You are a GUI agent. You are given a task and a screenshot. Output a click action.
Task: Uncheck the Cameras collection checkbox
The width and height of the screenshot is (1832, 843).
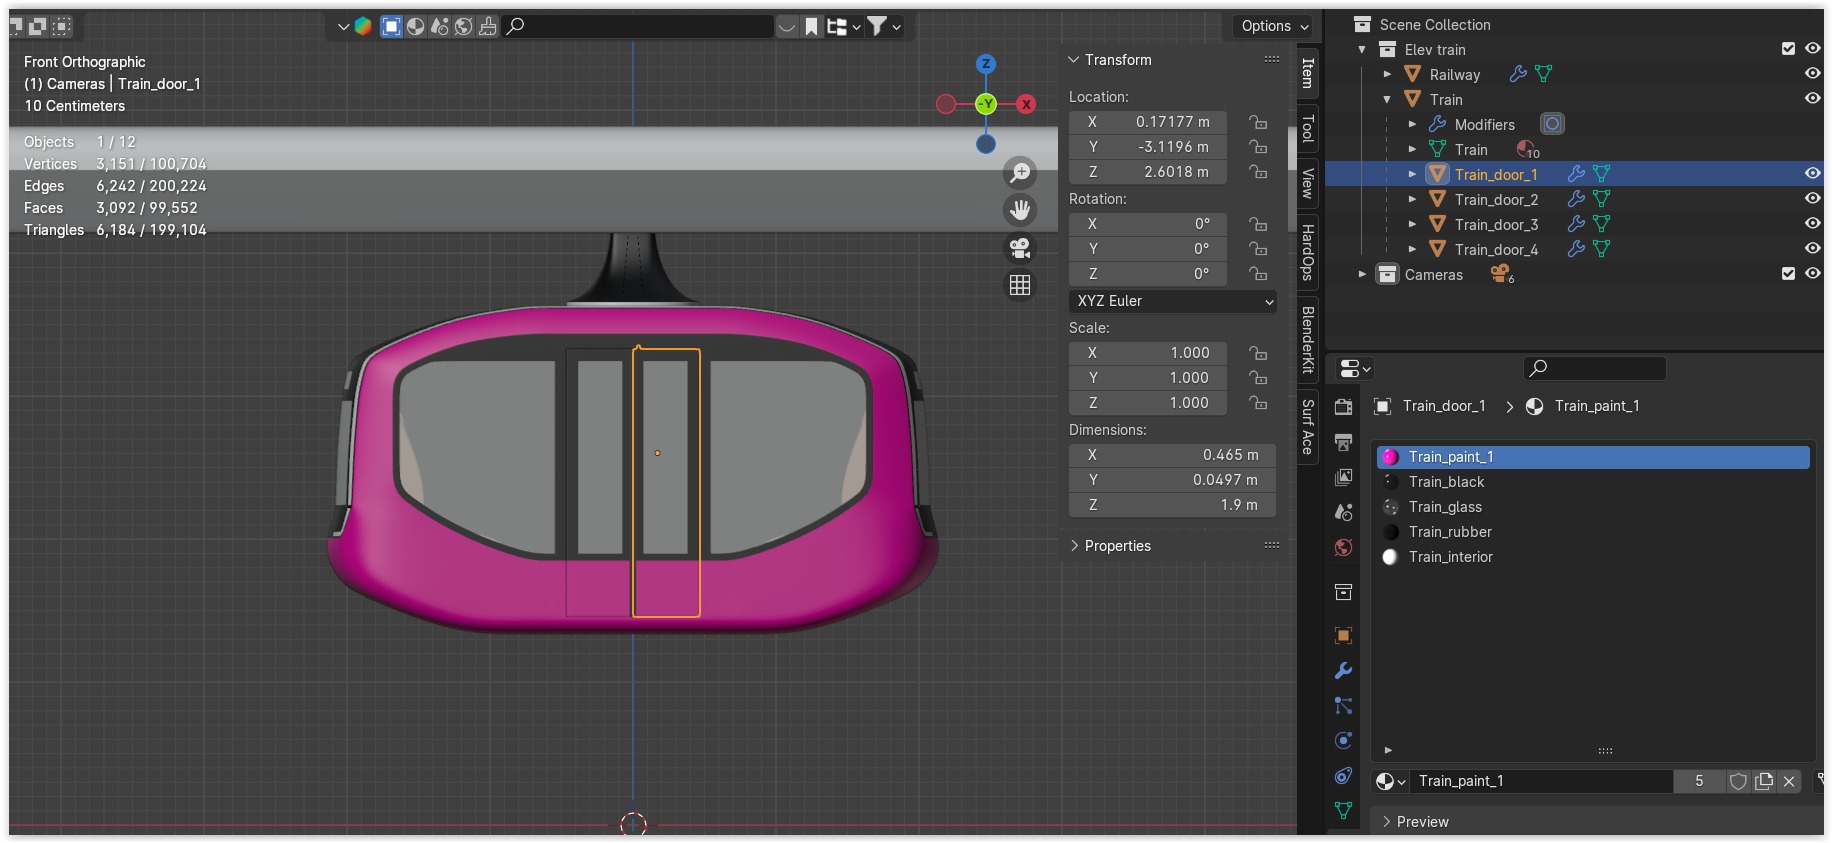1788,274
